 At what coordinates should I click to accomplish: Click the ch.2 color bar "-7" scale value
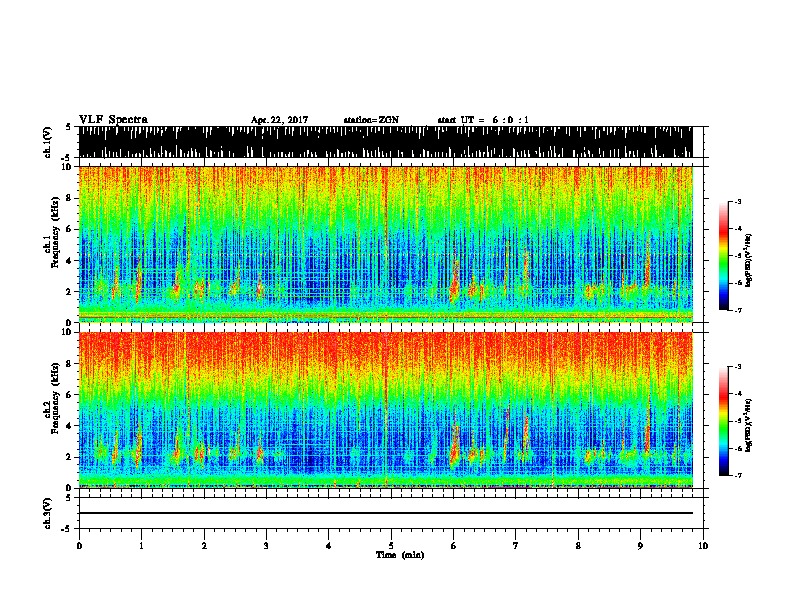tap(738, 475)
